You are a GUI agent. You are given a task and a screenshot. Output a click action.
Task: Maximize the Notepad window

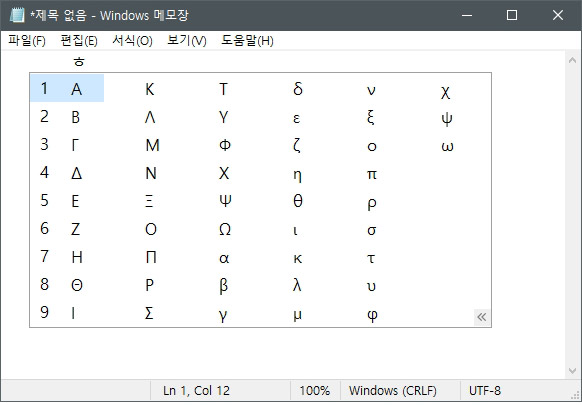tap(512, 15)
